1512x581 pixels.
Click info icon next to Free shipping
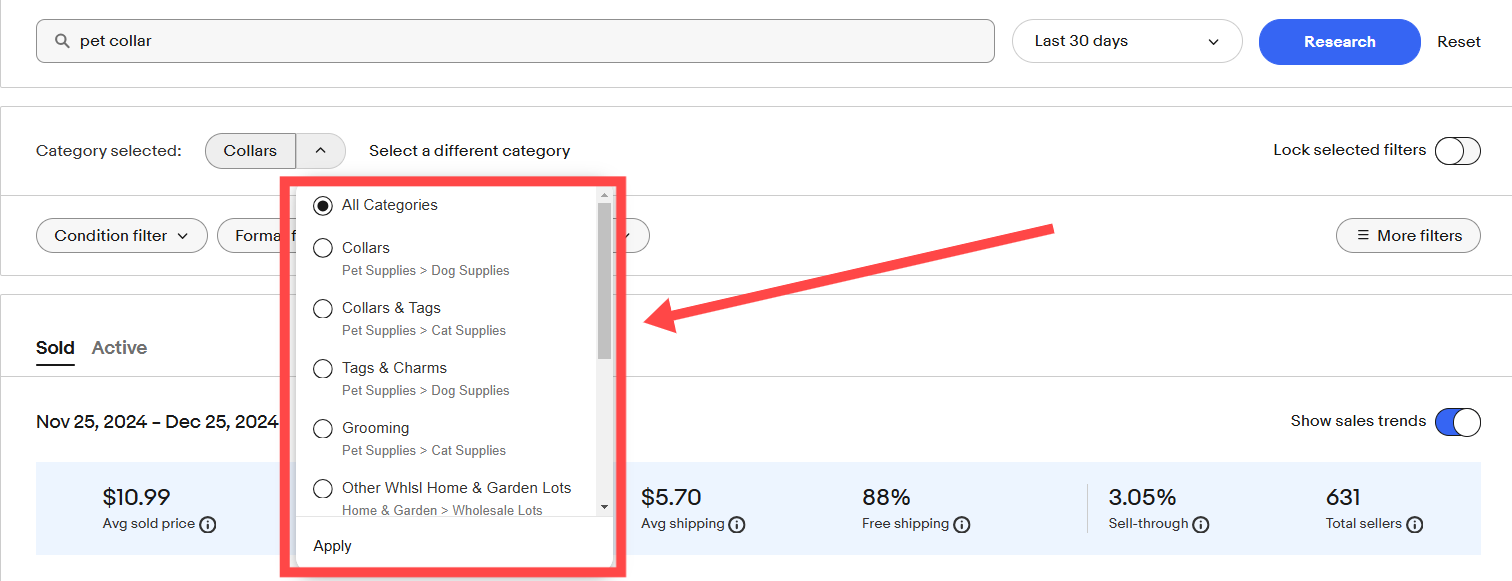[961, 524]
